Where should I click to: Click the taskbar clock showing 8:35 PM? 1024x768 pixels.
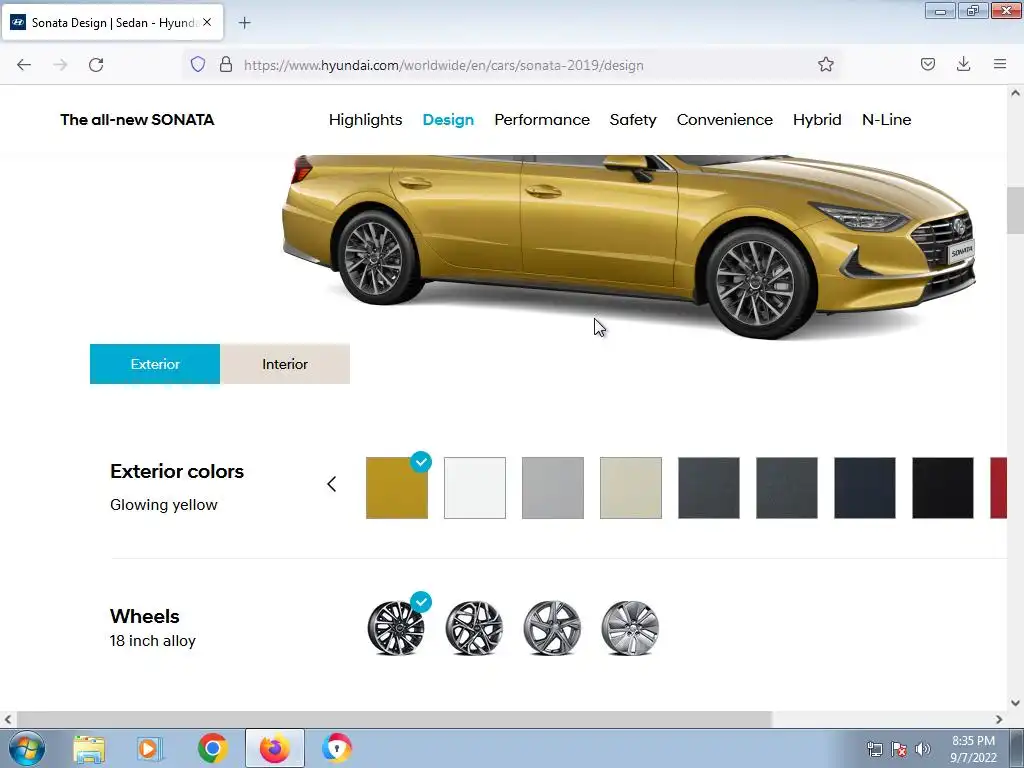[973, 749]
